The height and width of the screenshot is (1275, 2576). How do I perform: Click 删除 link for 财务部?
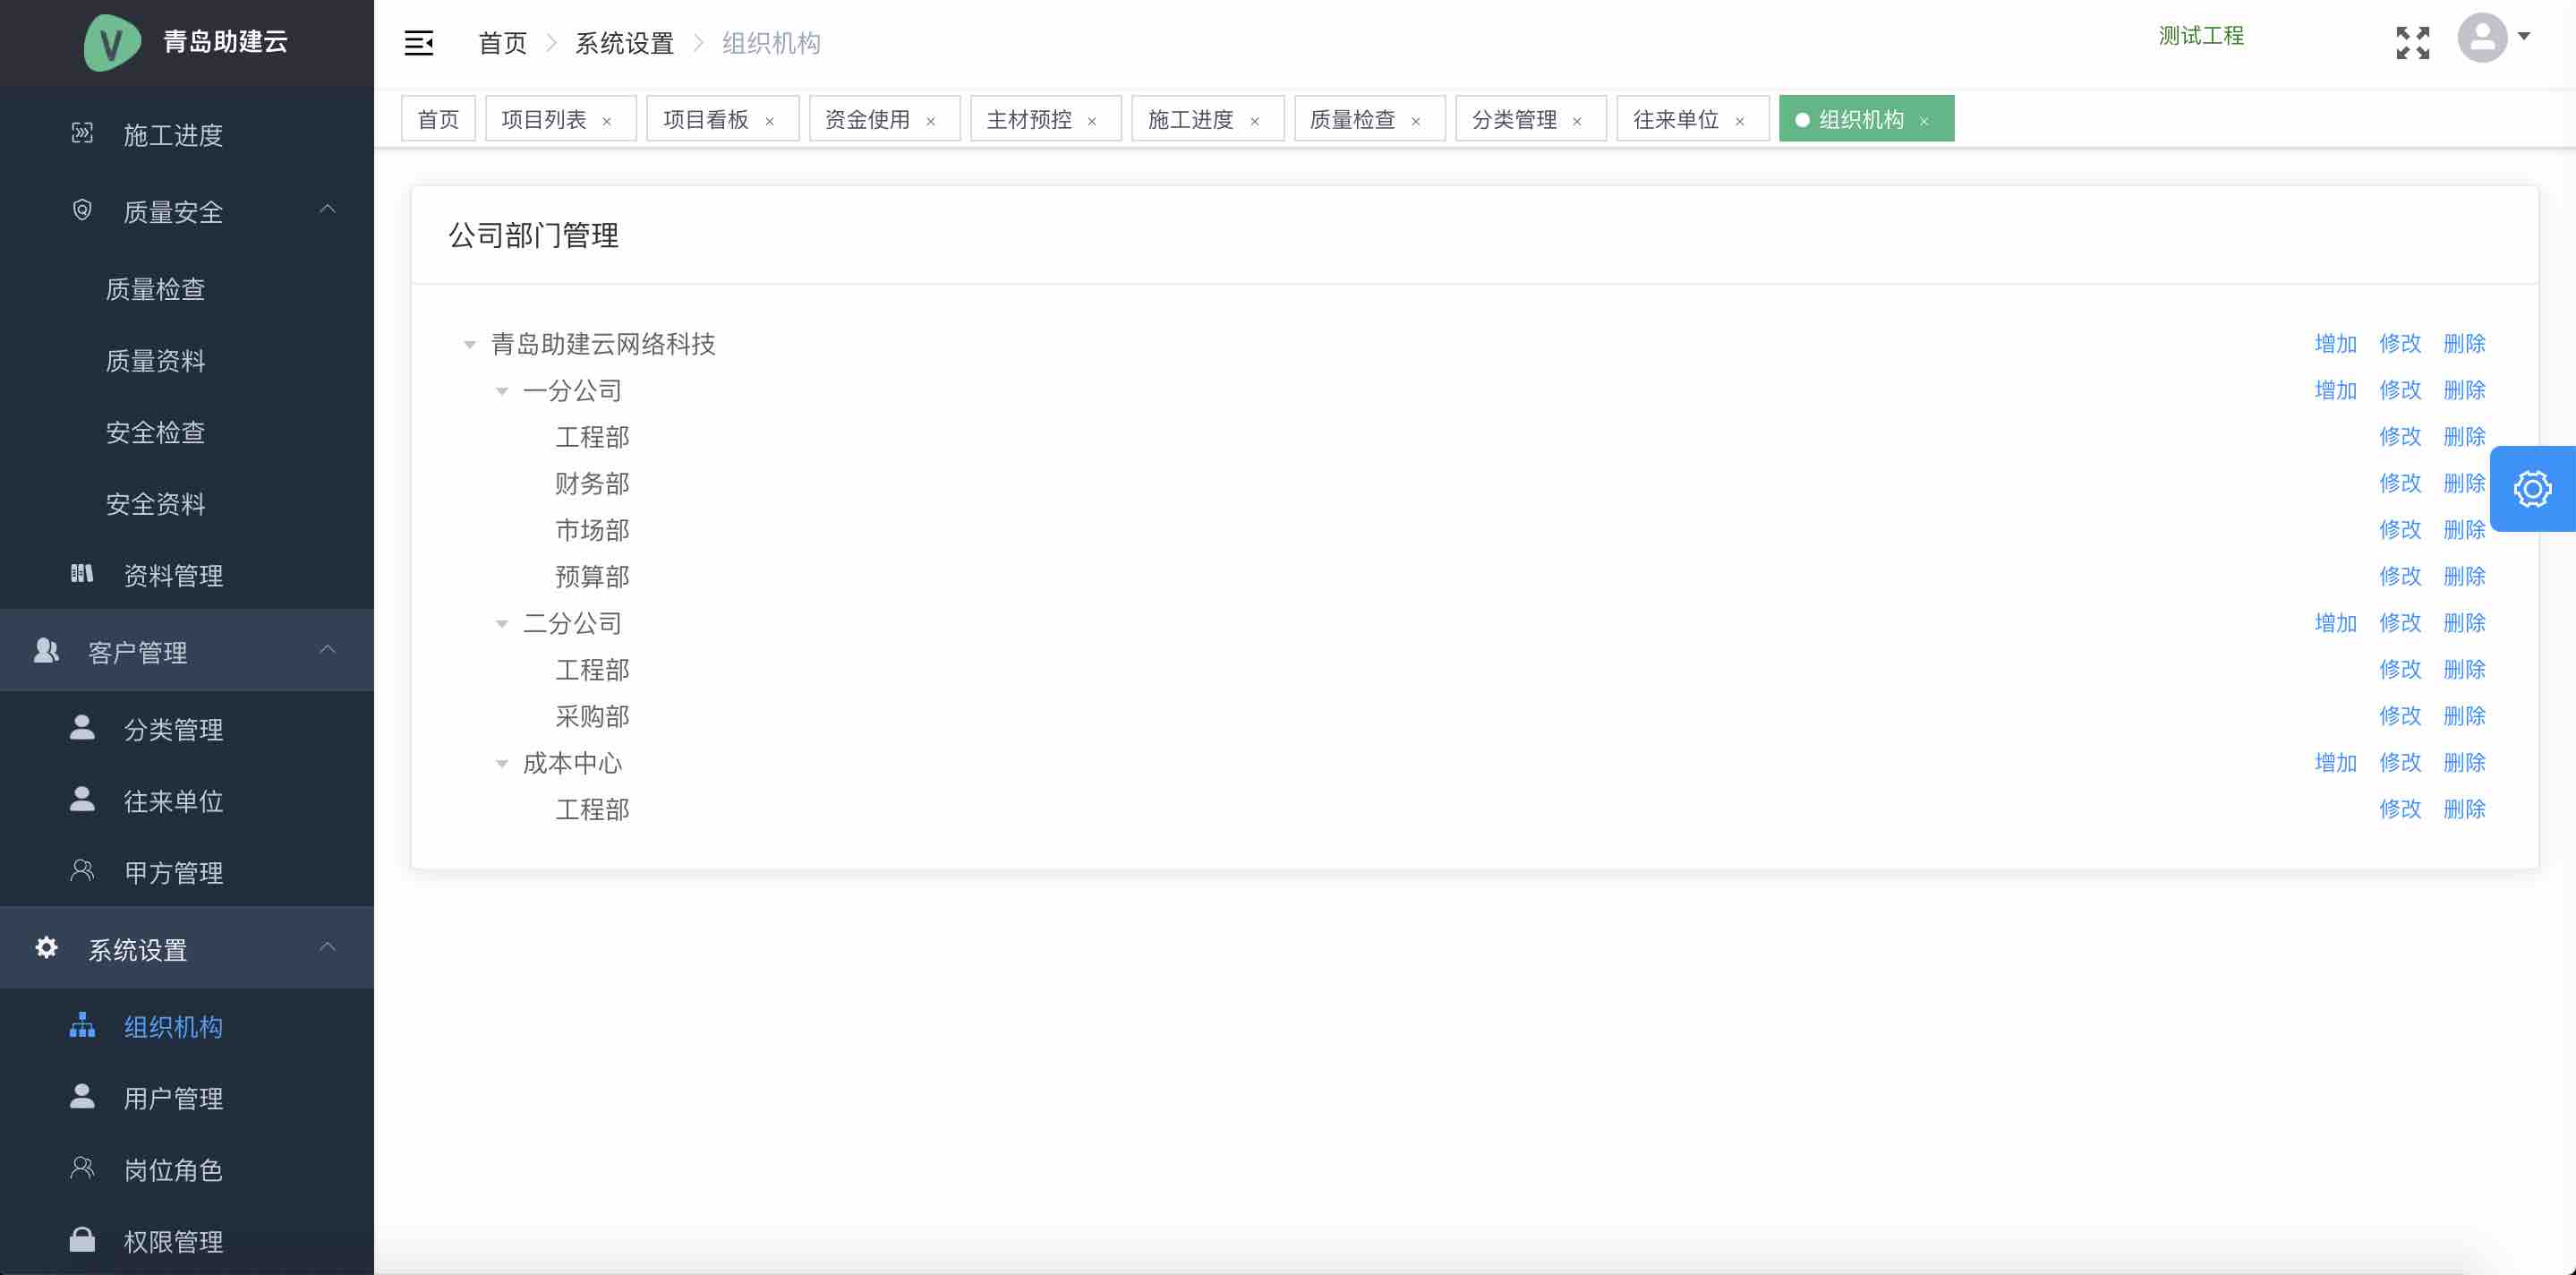(2464, 483)
